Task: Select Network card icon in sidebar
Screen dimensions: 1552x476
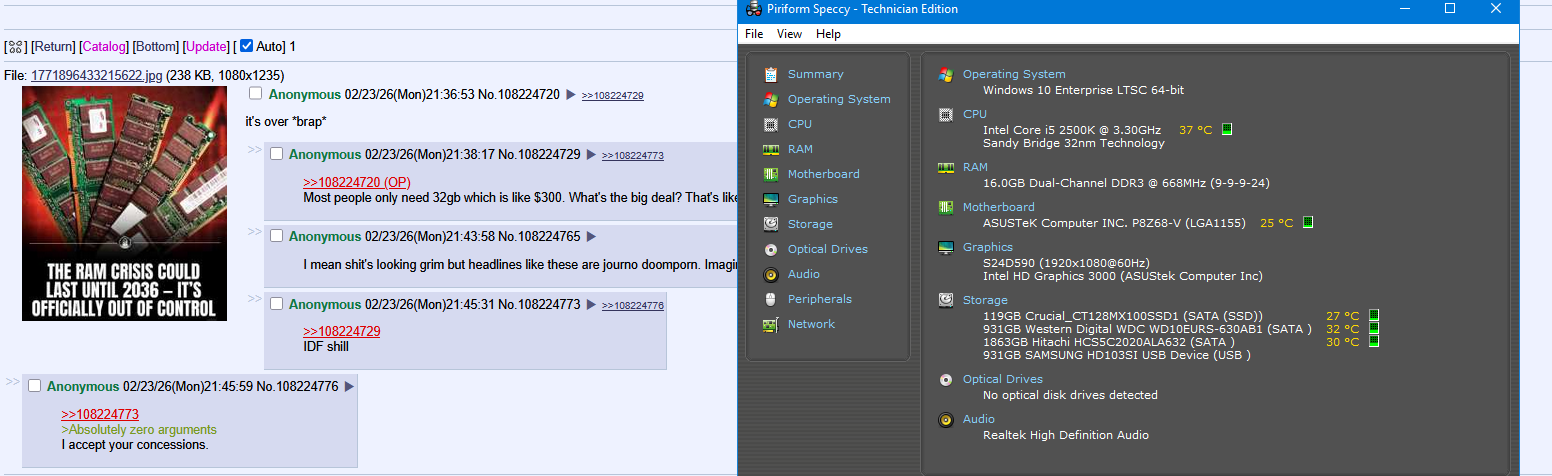Action: [x=770, y=324]
